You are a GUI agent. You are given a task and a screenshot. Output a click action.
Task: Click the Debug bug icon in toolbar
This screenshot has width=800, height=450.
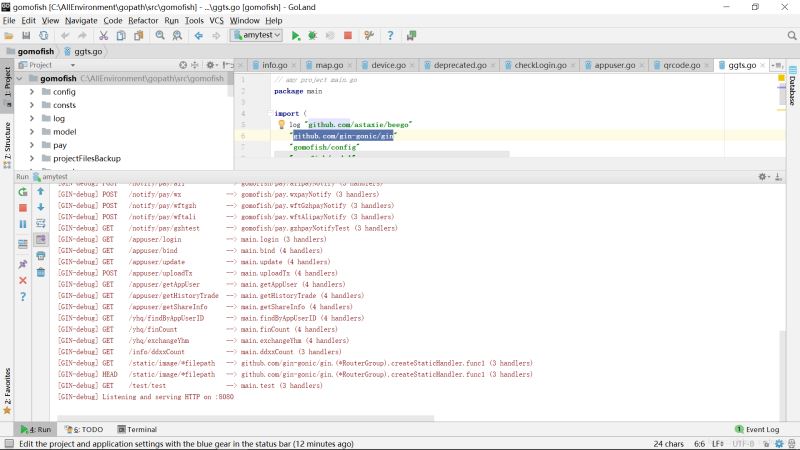313,36
